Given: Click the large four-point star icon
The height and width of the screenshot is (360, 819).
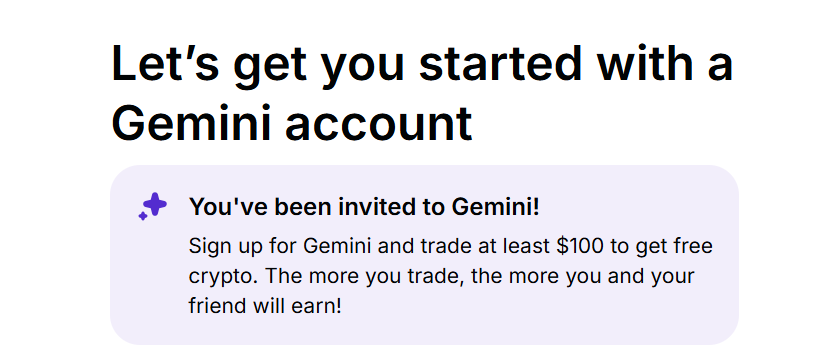Looking at the screenshot, I should click(156, 204).
